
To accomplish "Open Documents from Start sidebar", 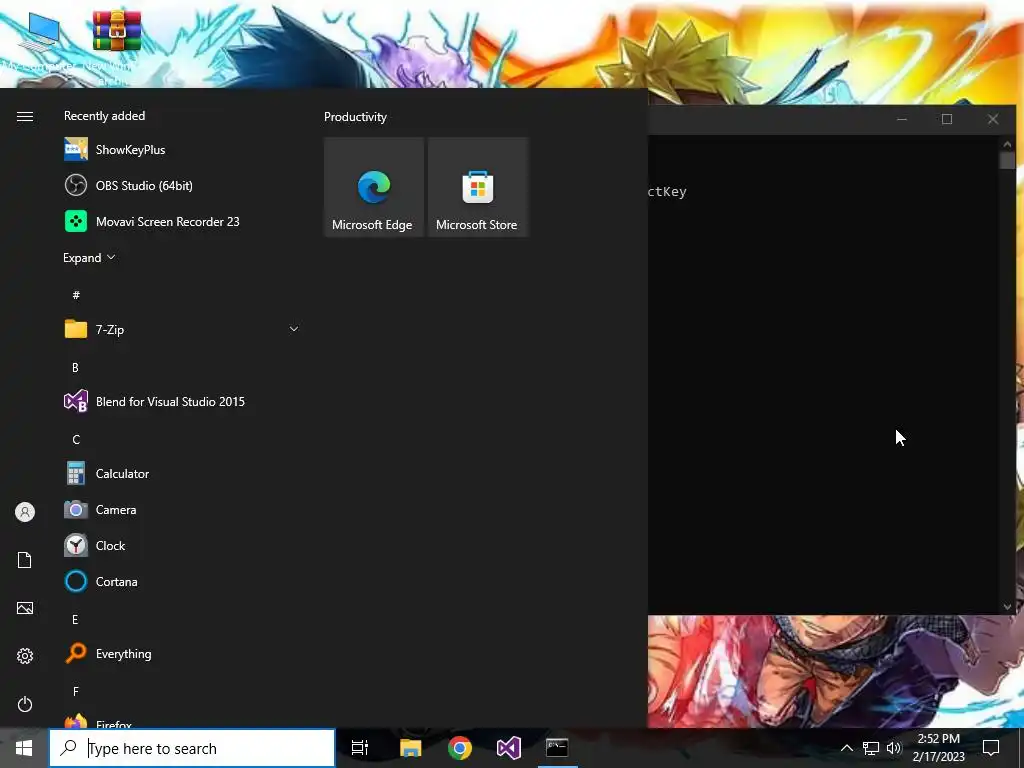I will [25, 560].
